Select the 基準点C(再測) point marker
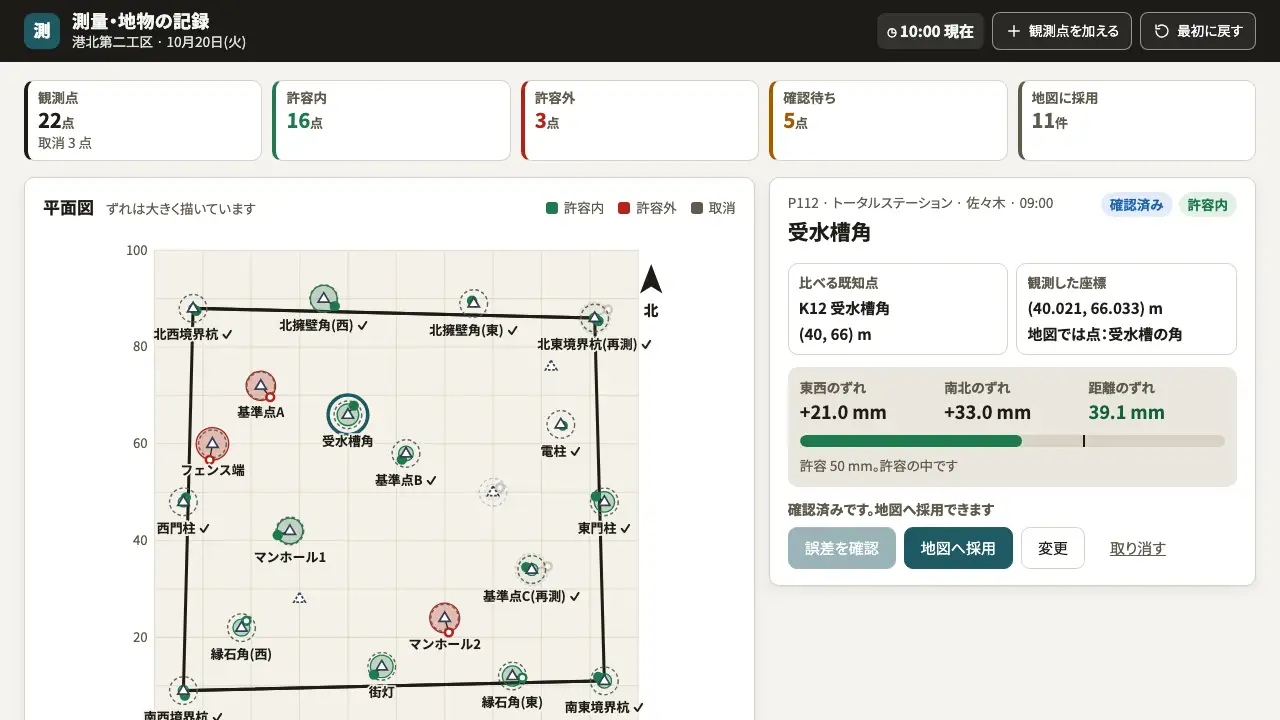This screenshot has height=720, width=1280. click(531, 570)
